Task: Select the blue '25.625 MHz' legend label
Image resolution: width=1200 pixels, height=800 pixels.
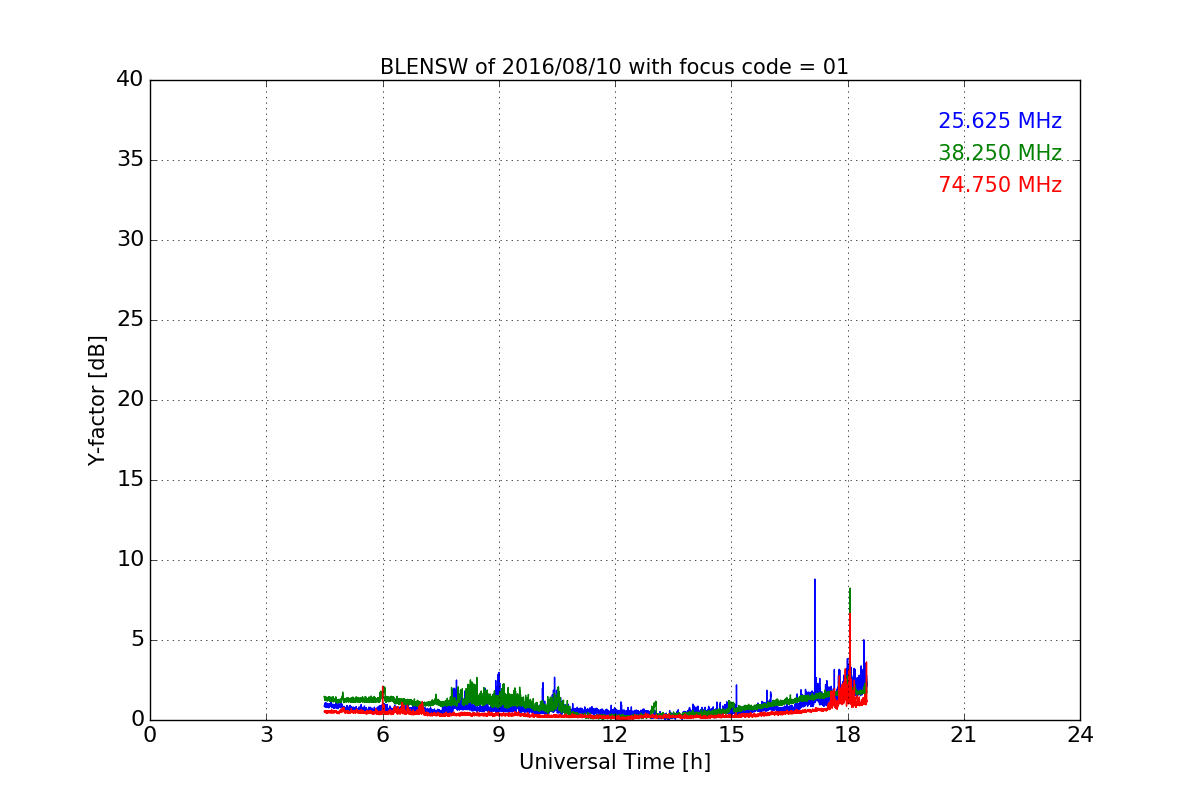Action: click(1000, 121)
